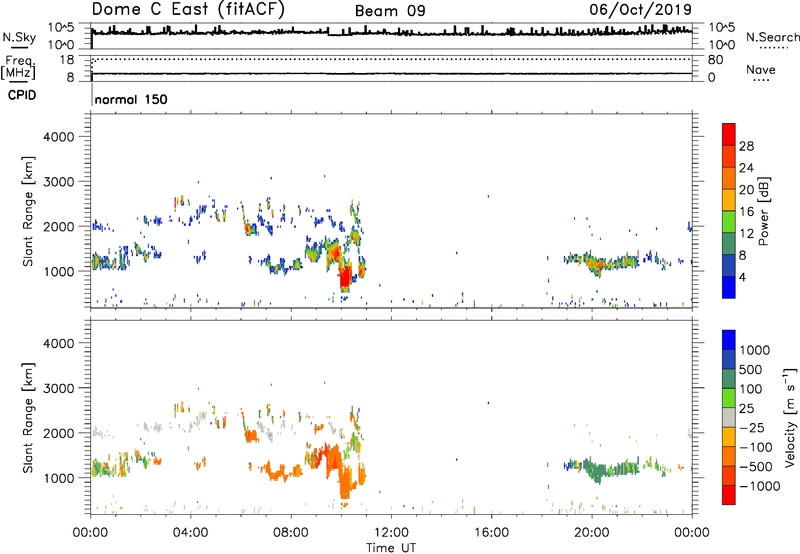Click the 'Slant Range [km]' label of the power panel
The height and width of the screenshot is (554, 800).
pyautogui.click(x=28, y=211)
